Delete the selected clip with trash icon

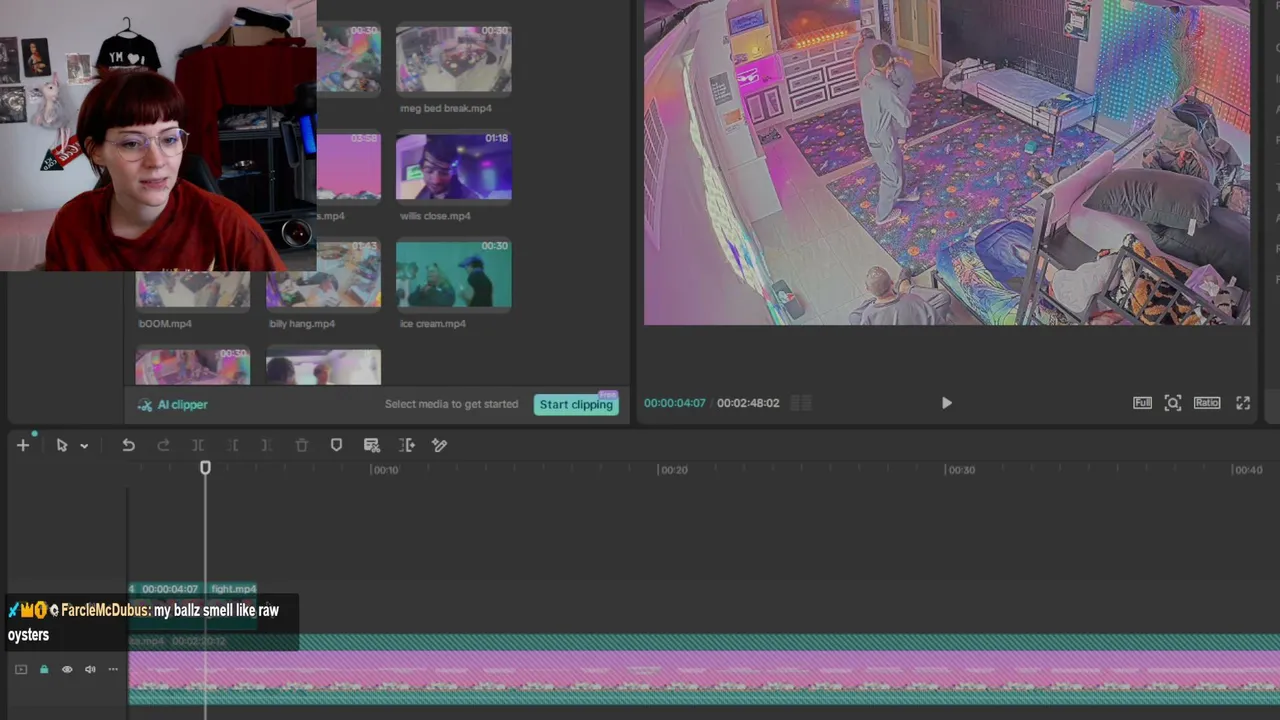tap(301, 445)
